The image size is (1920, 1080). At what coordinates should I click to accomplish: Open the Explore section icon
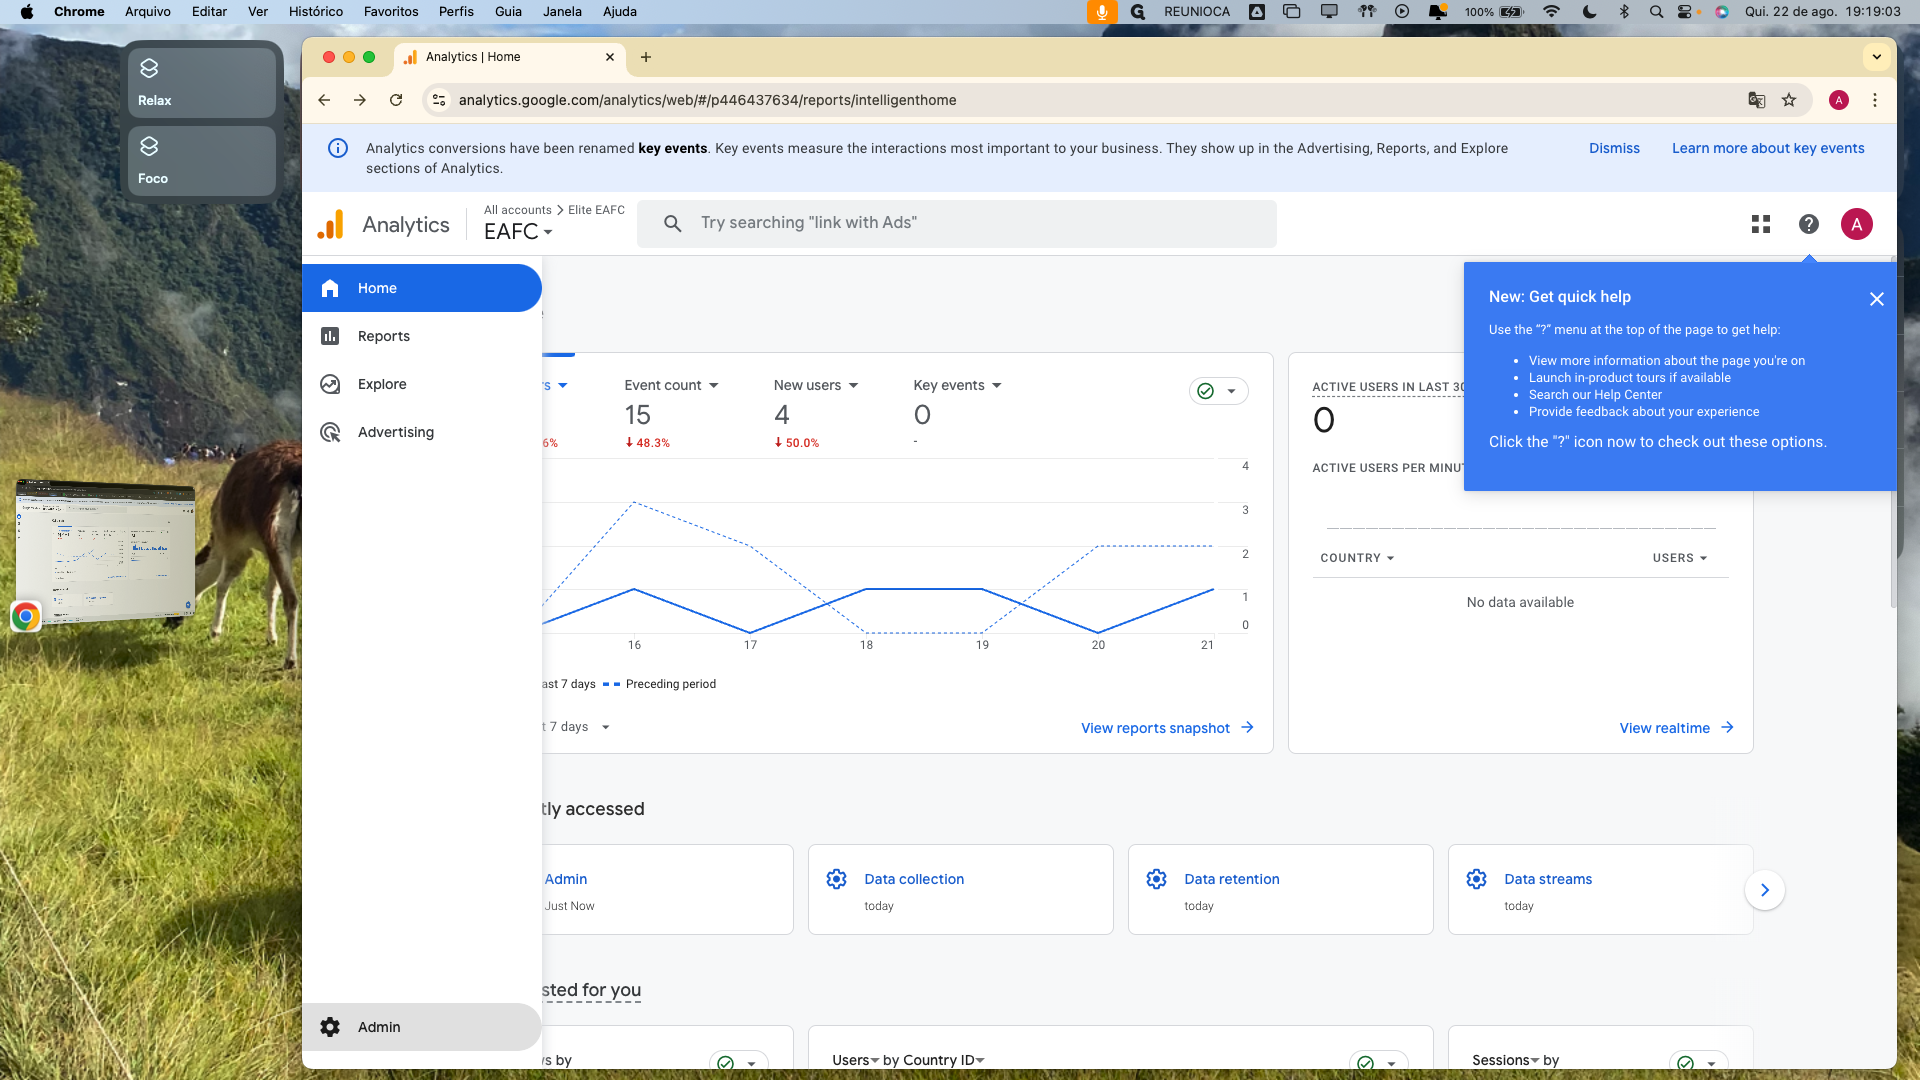coord(330,384)
